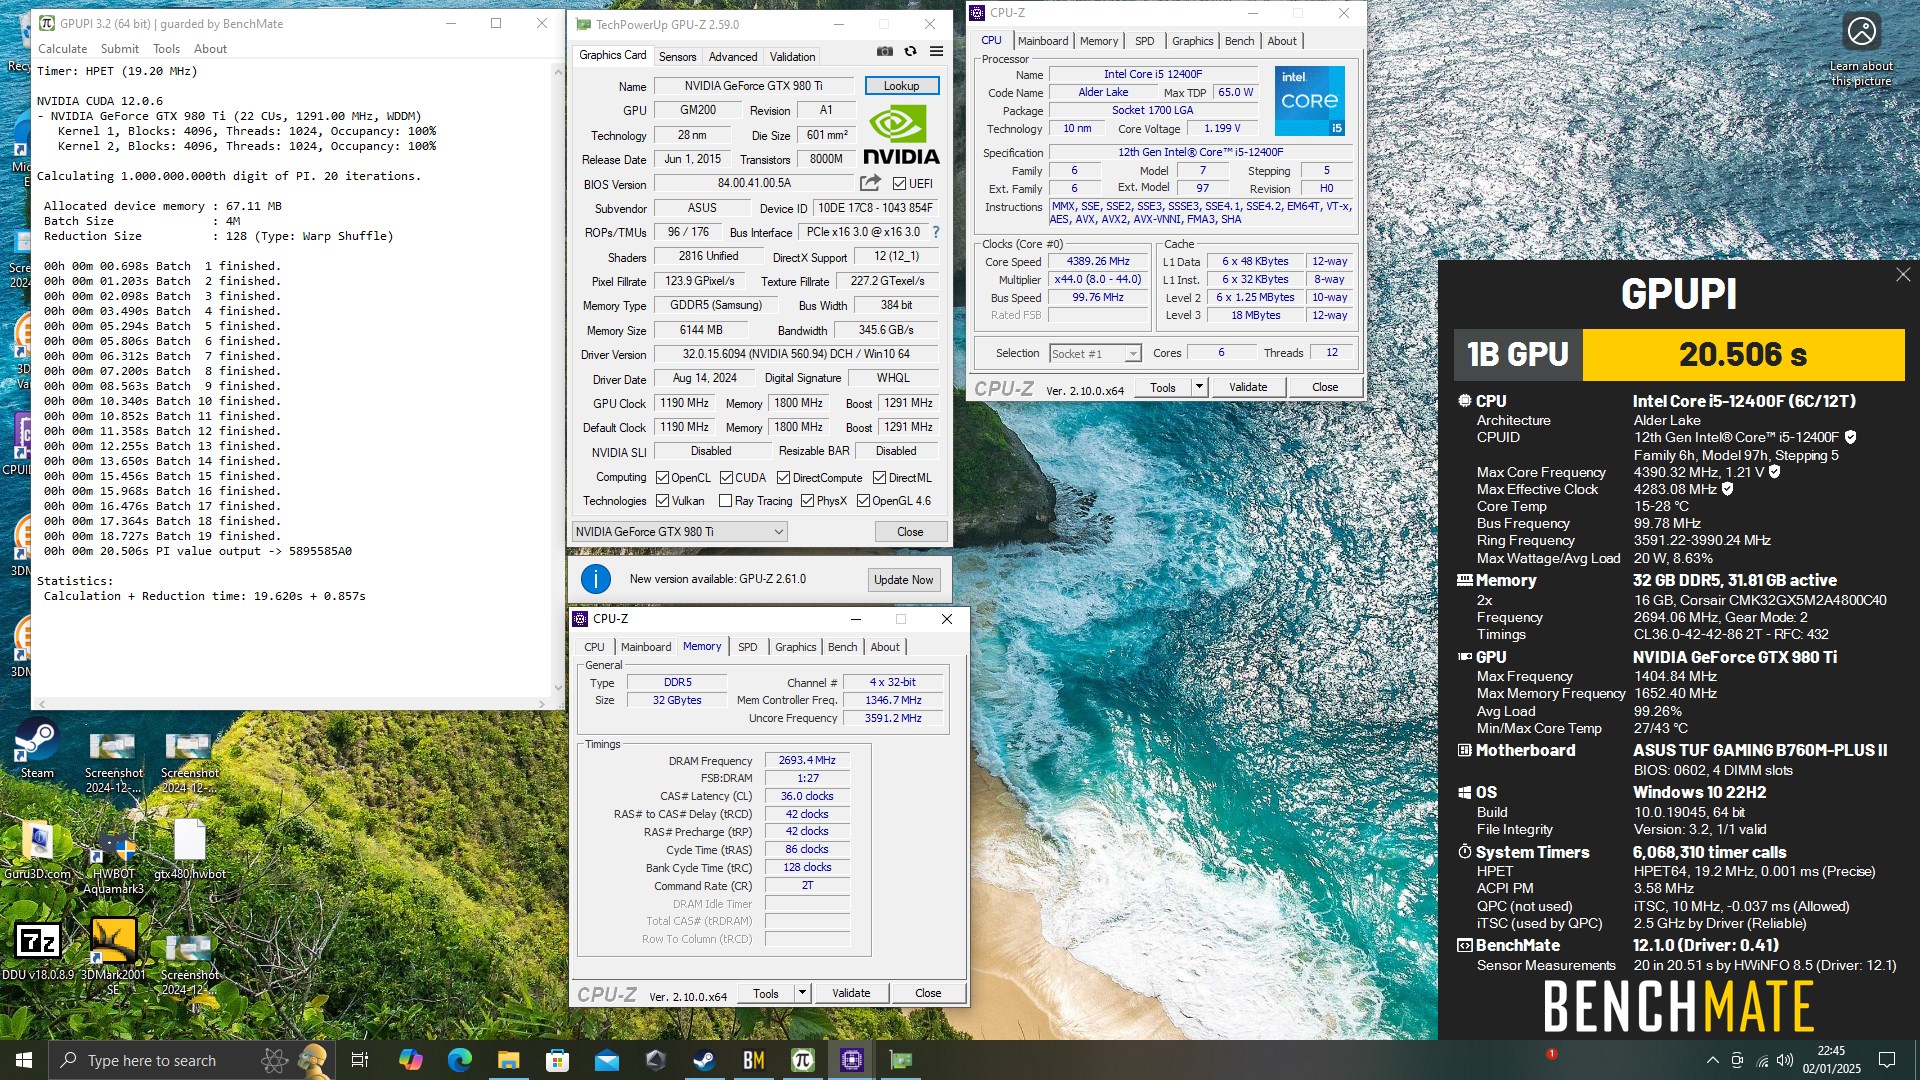Click network icon in system tray
This screenshot has width=1920, height=1080.
point(1761,1060)
